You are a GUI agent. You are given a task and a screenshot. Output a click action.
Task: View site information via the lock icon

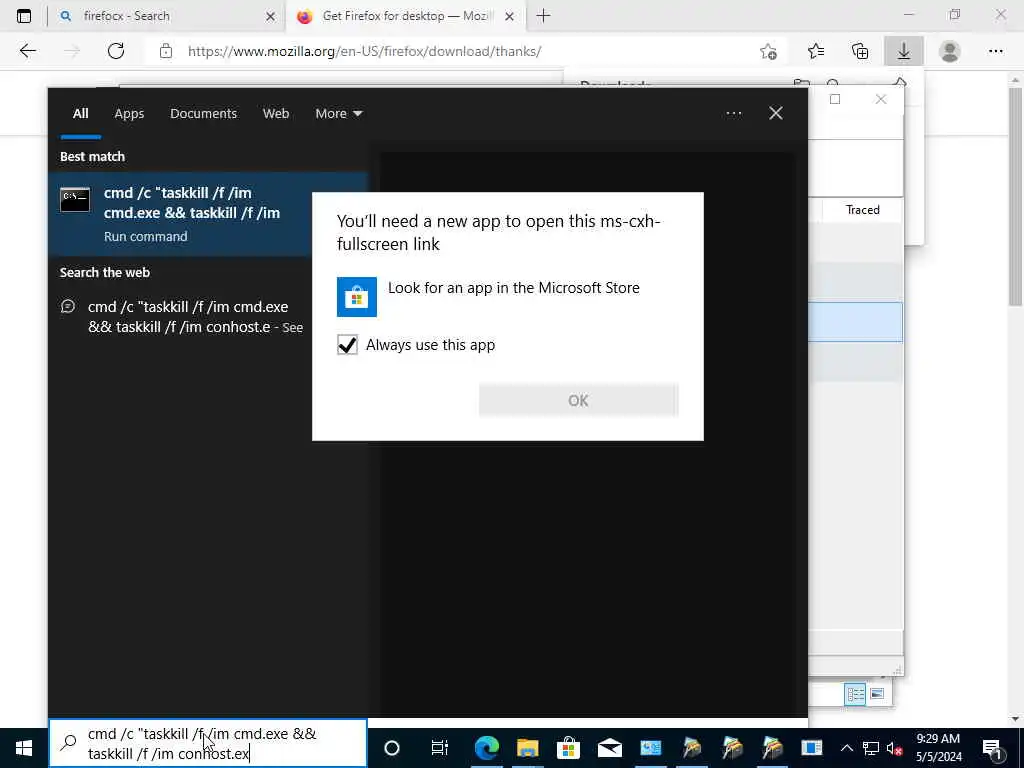tap(166, 51)
